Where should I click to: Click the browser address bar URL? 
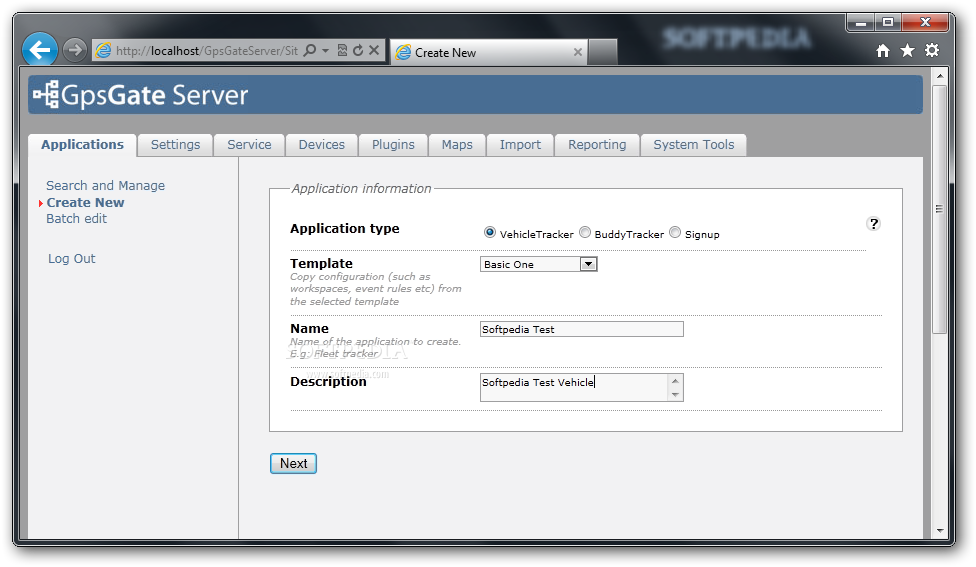[x=207, y=51]
